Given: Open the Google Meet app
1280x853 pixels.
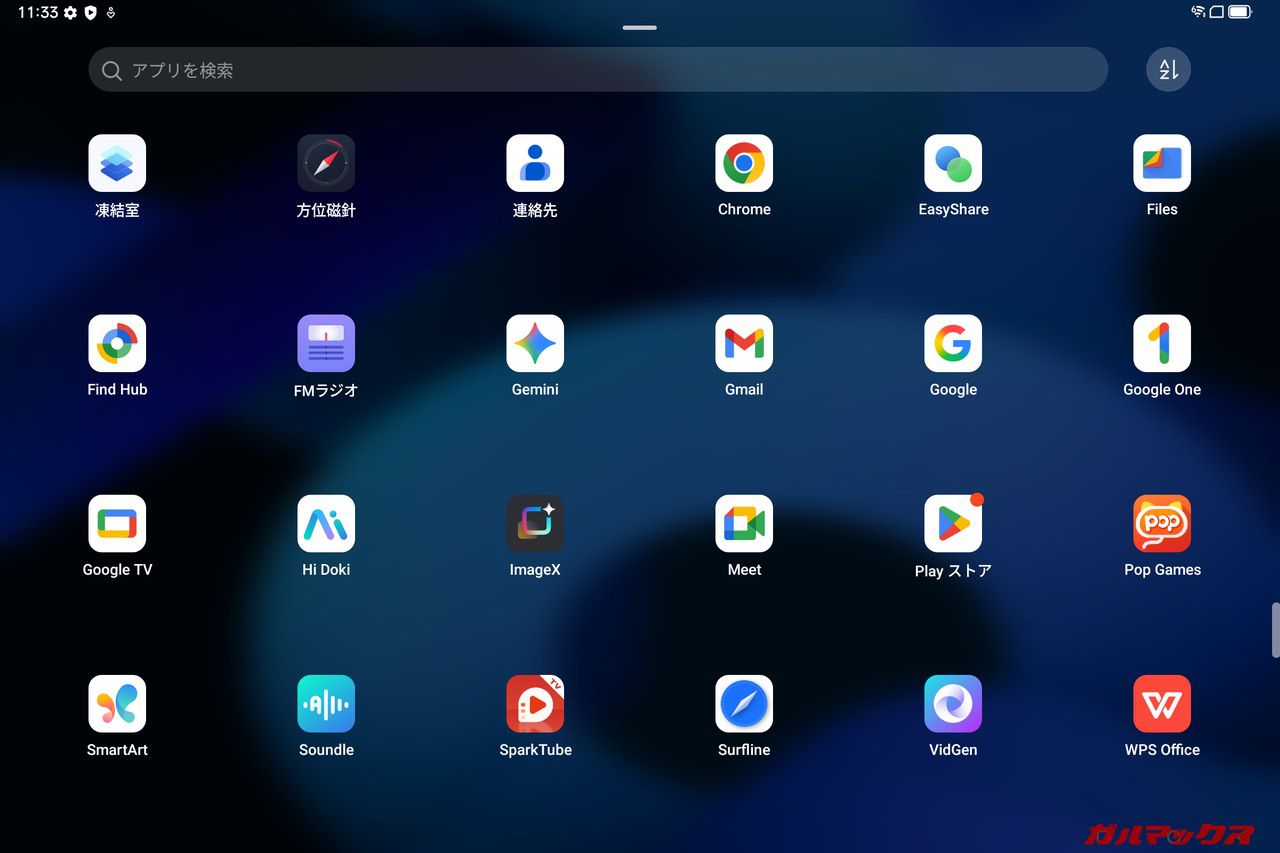Looking at the screenshot, I should pyautogui.click(x=744, y=524).
